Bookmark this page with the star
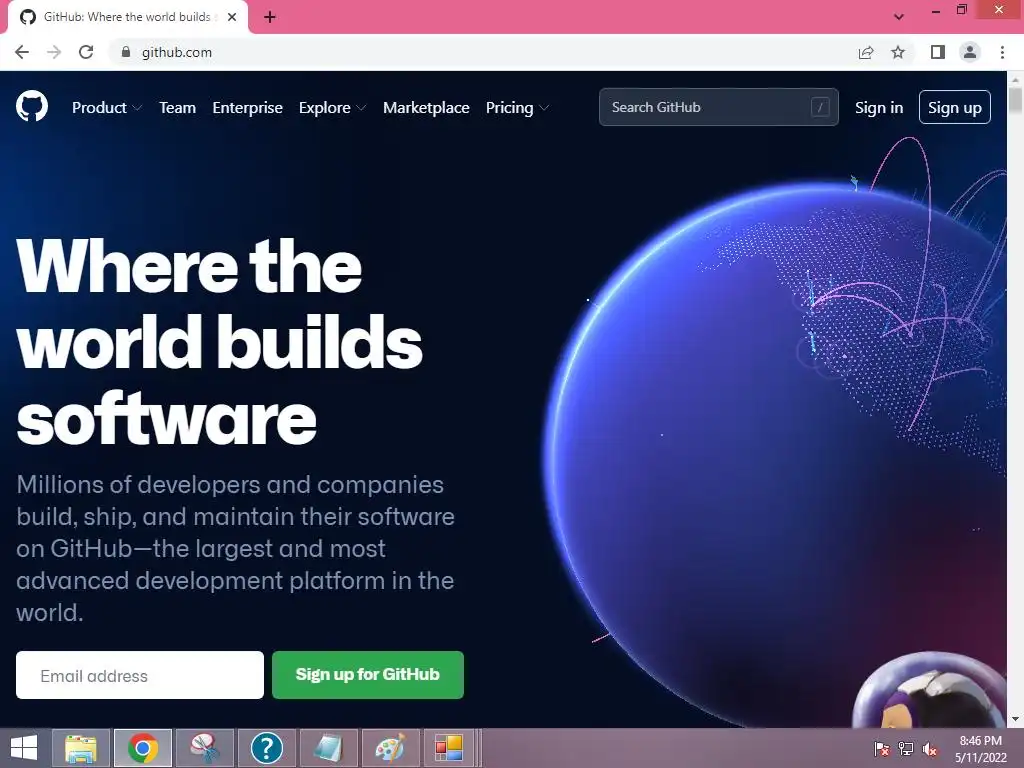Screen dimensions: 1024x768 click(x=898, y=52)
